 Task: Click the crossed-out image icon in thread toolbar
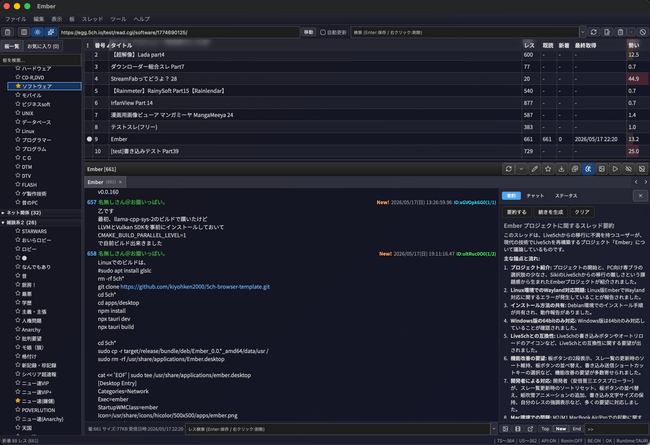(642, 169)
